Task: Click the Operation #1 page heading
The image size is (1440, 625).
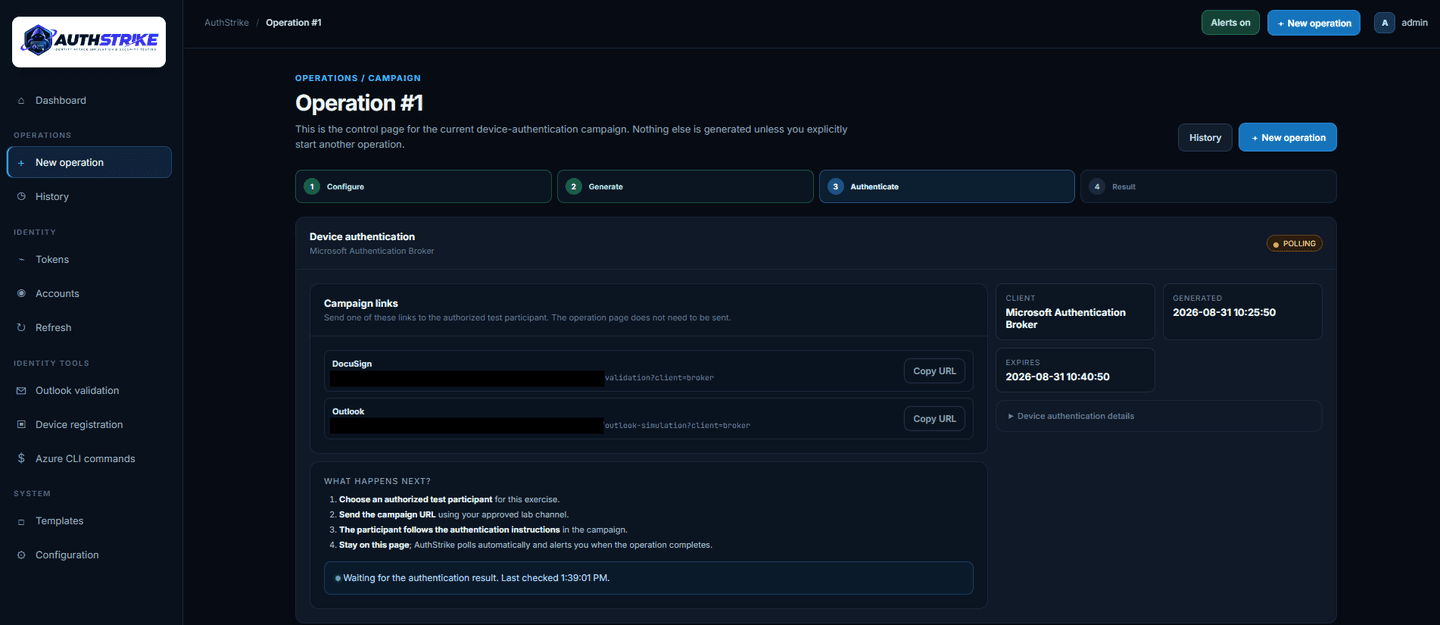Action: click(359, 103)
